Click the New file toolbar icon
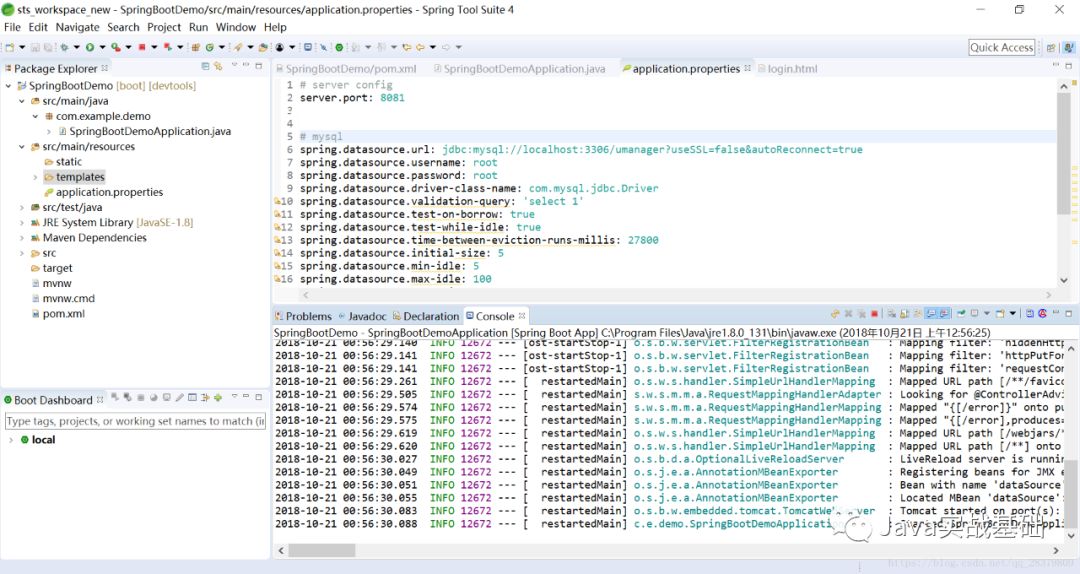 9,47
